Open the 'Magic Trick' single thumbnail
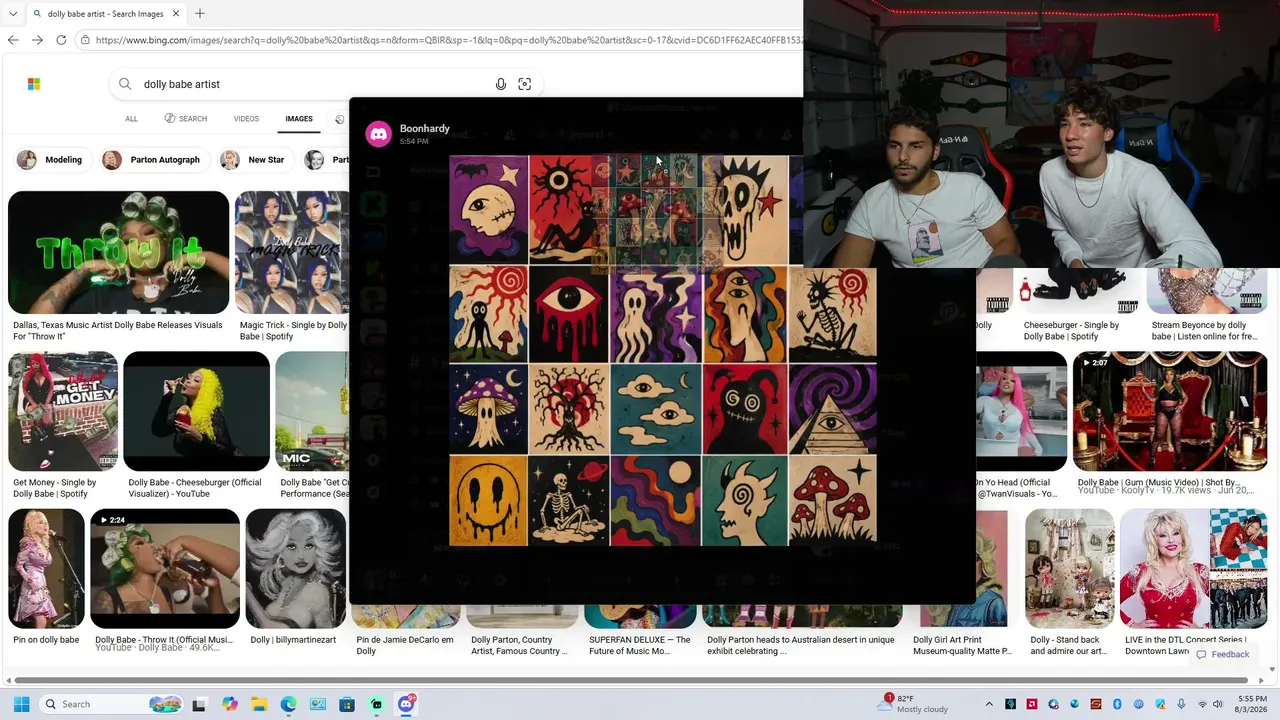This screenshot has width=1280, height=720. coord(292,252)
